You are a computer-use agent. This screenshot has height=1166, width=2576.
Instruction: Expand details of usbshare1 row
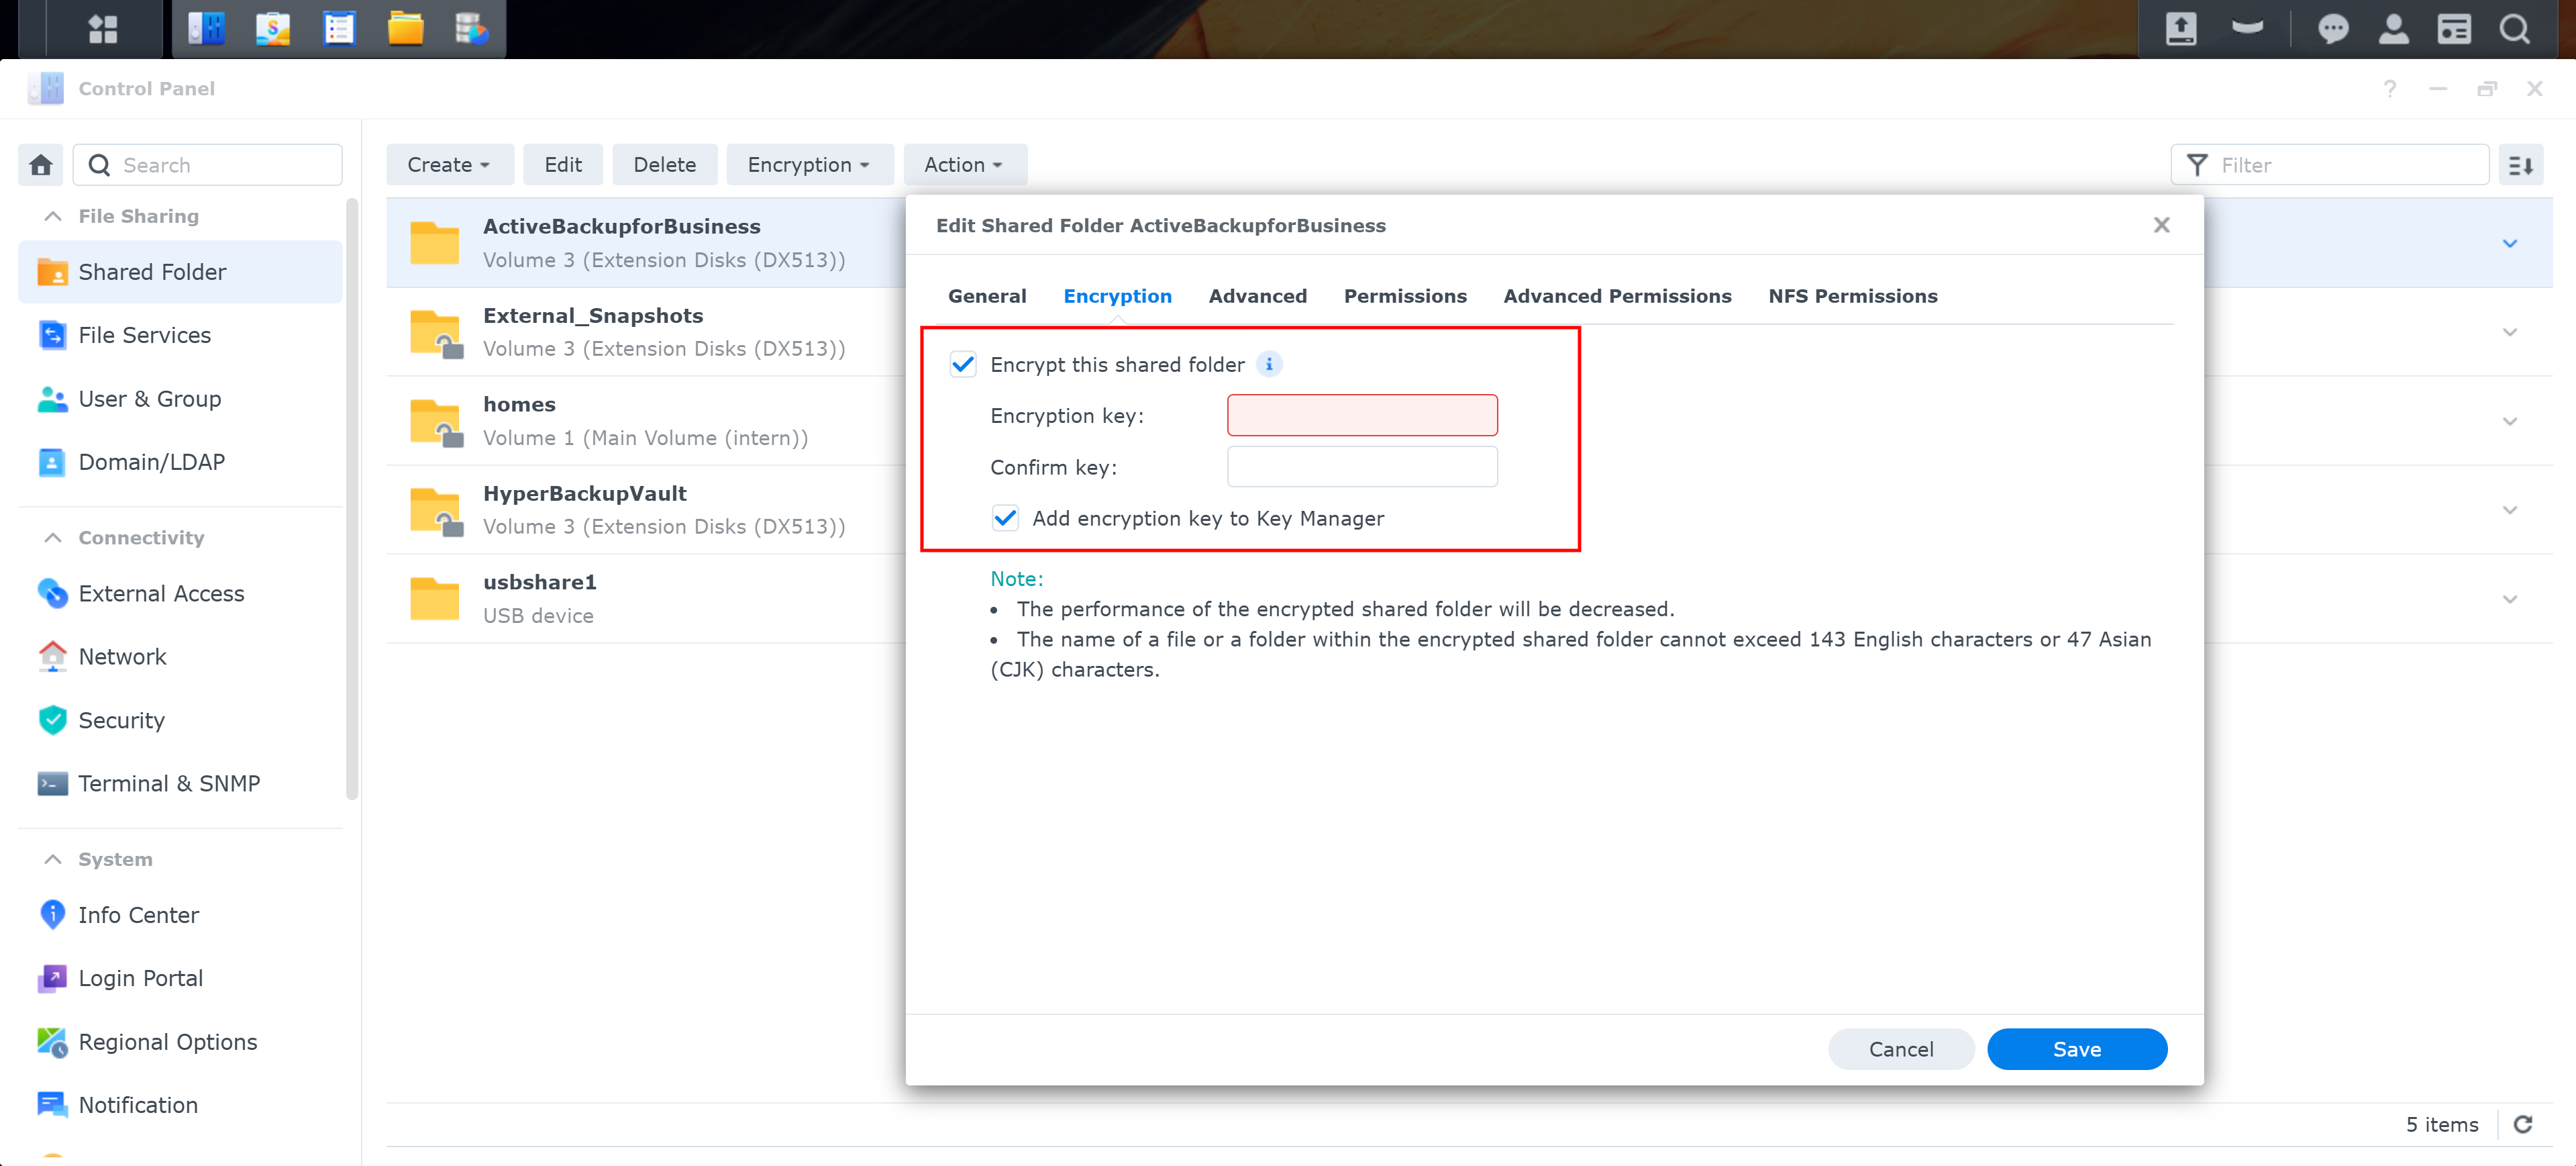tap(2510, 599)
